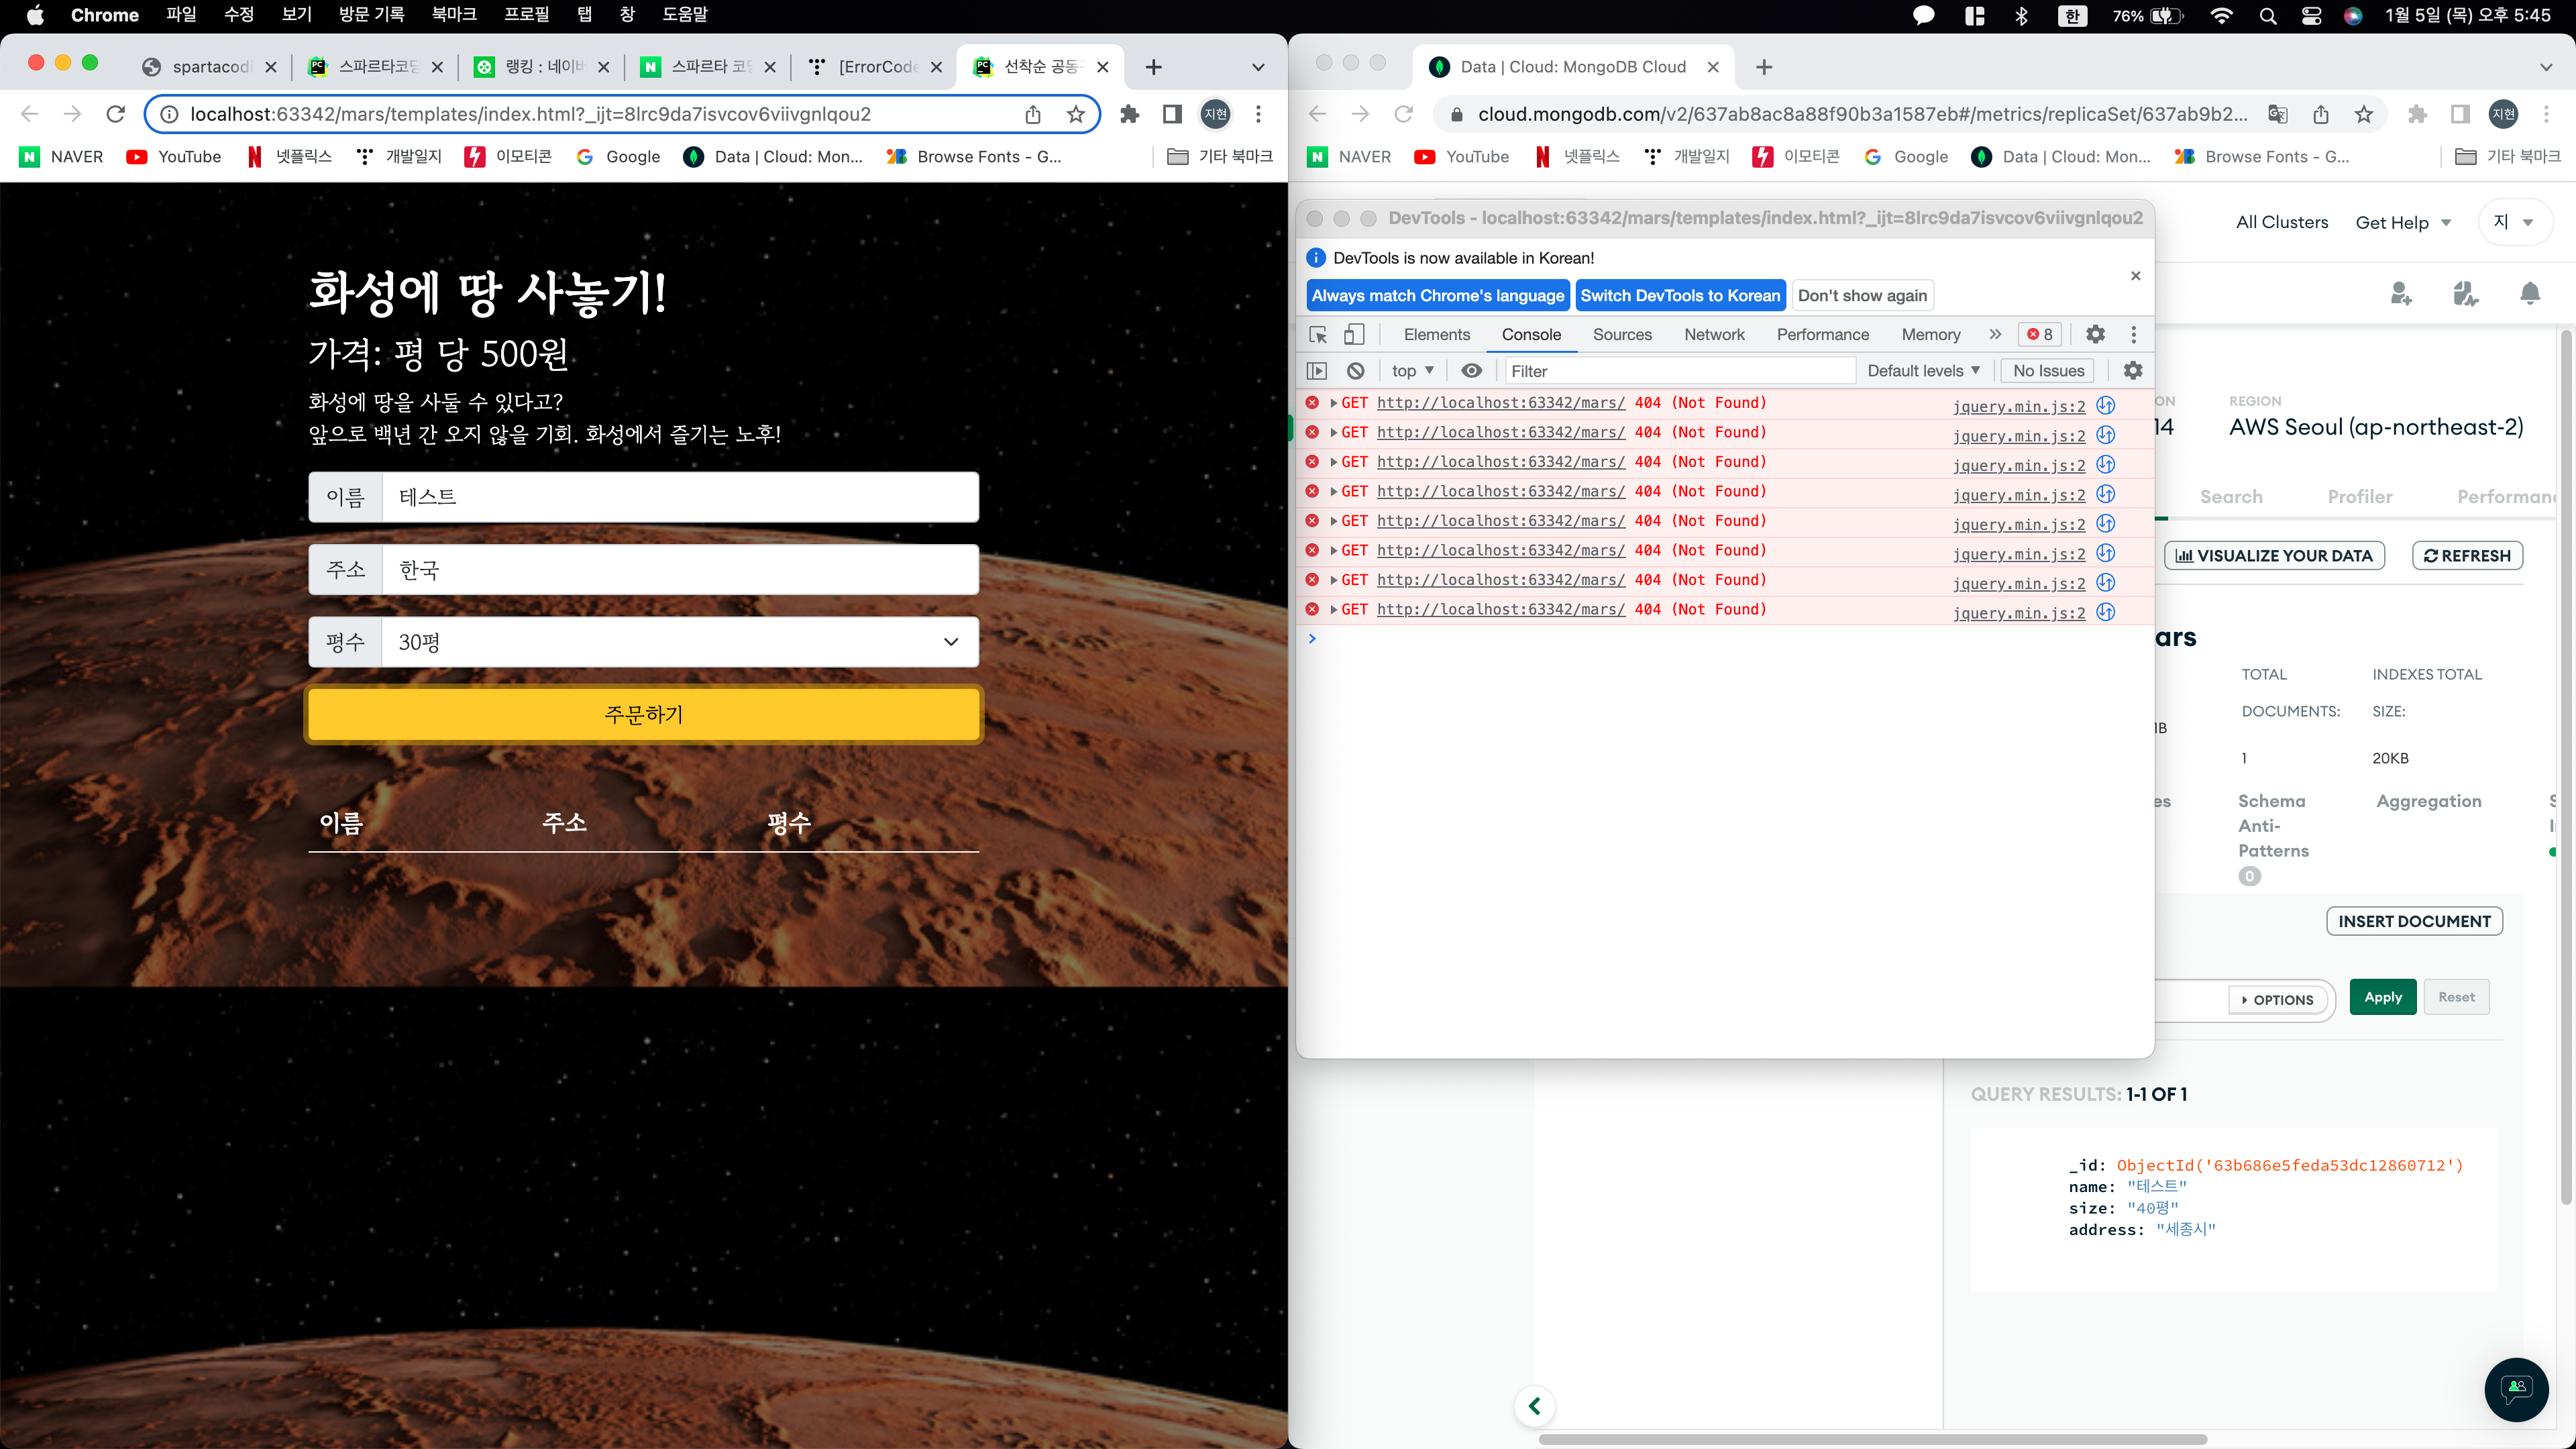Click the DevTools inspect element picker icon

click(x=1318, y=335)
